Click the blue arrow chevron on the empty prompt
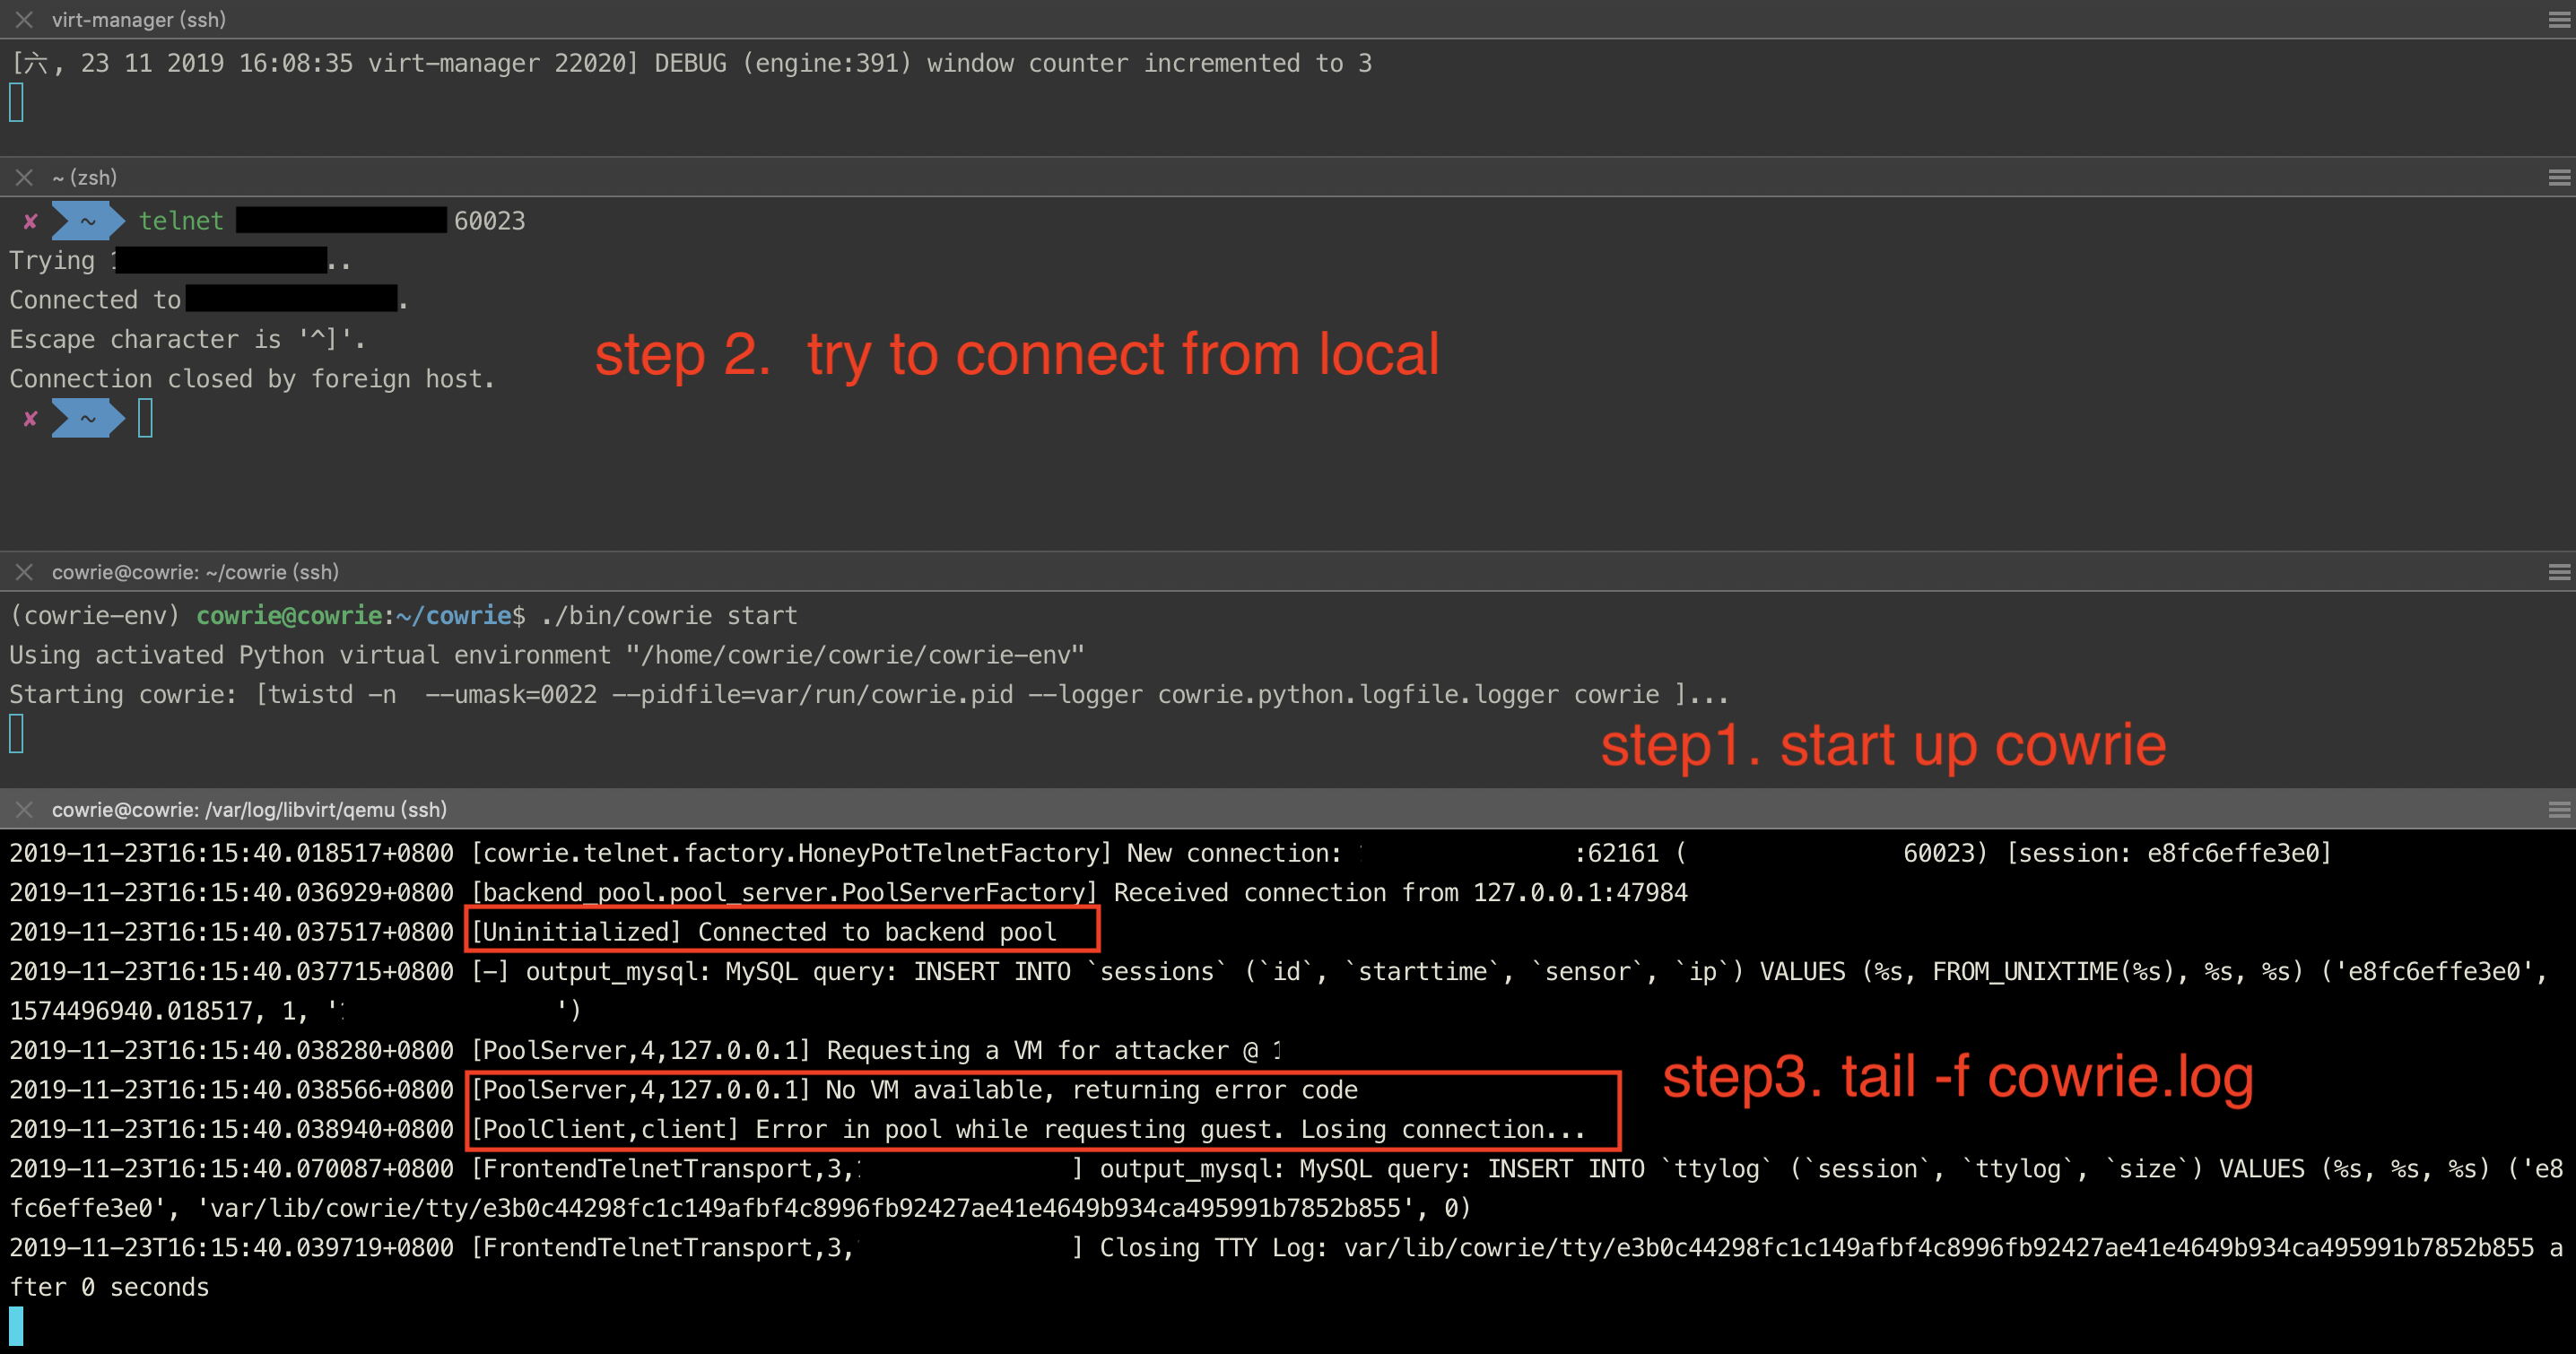The height and width of the screenshot is (1354, 2576). [x=87, y=419]
